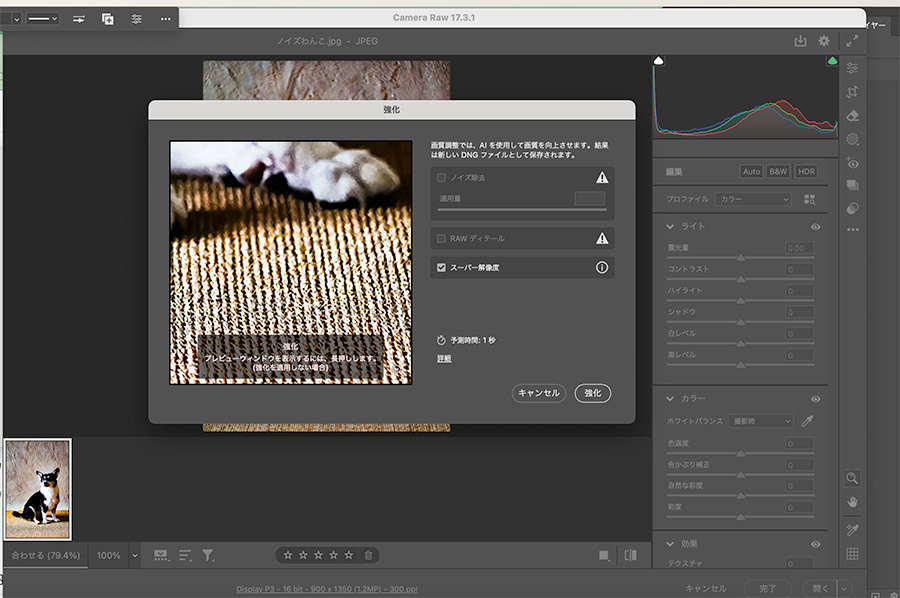Pick the white balance eyedropper
The width and height of the screenshot is (900, 598).
[x=808, y=421]
